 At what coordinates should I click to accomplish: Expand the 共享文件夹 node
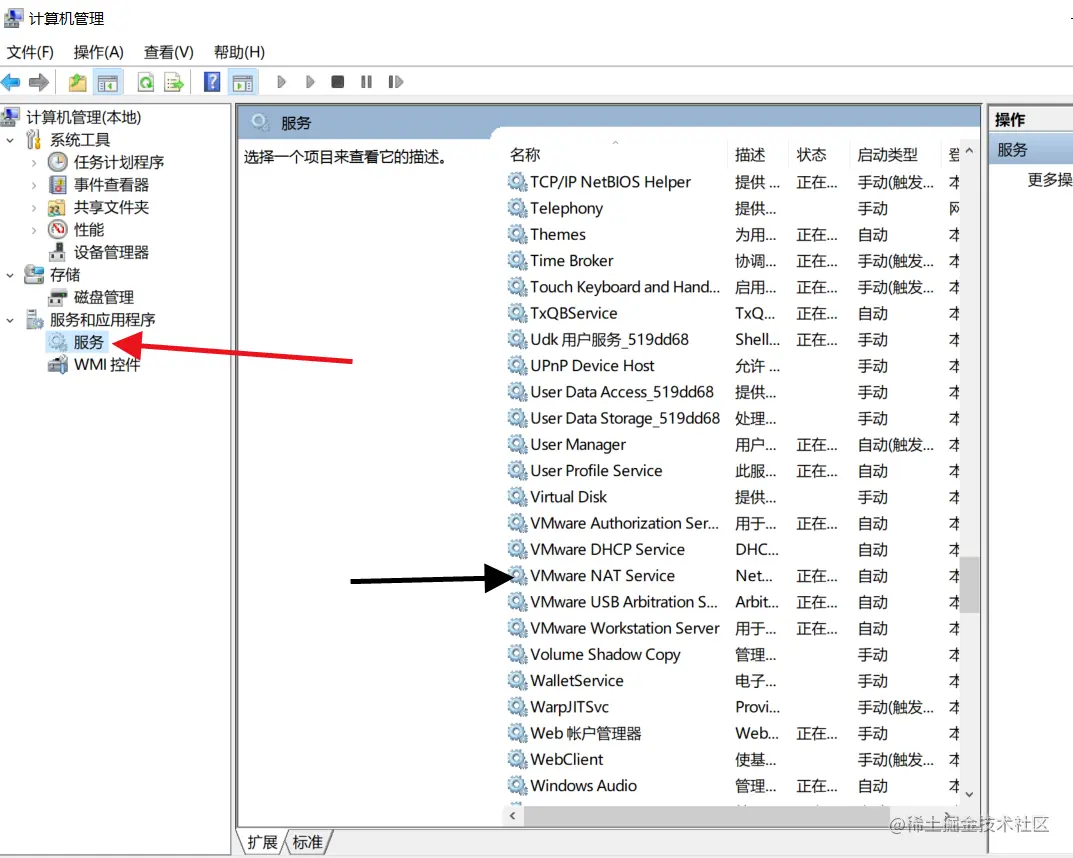coord(34,208)
